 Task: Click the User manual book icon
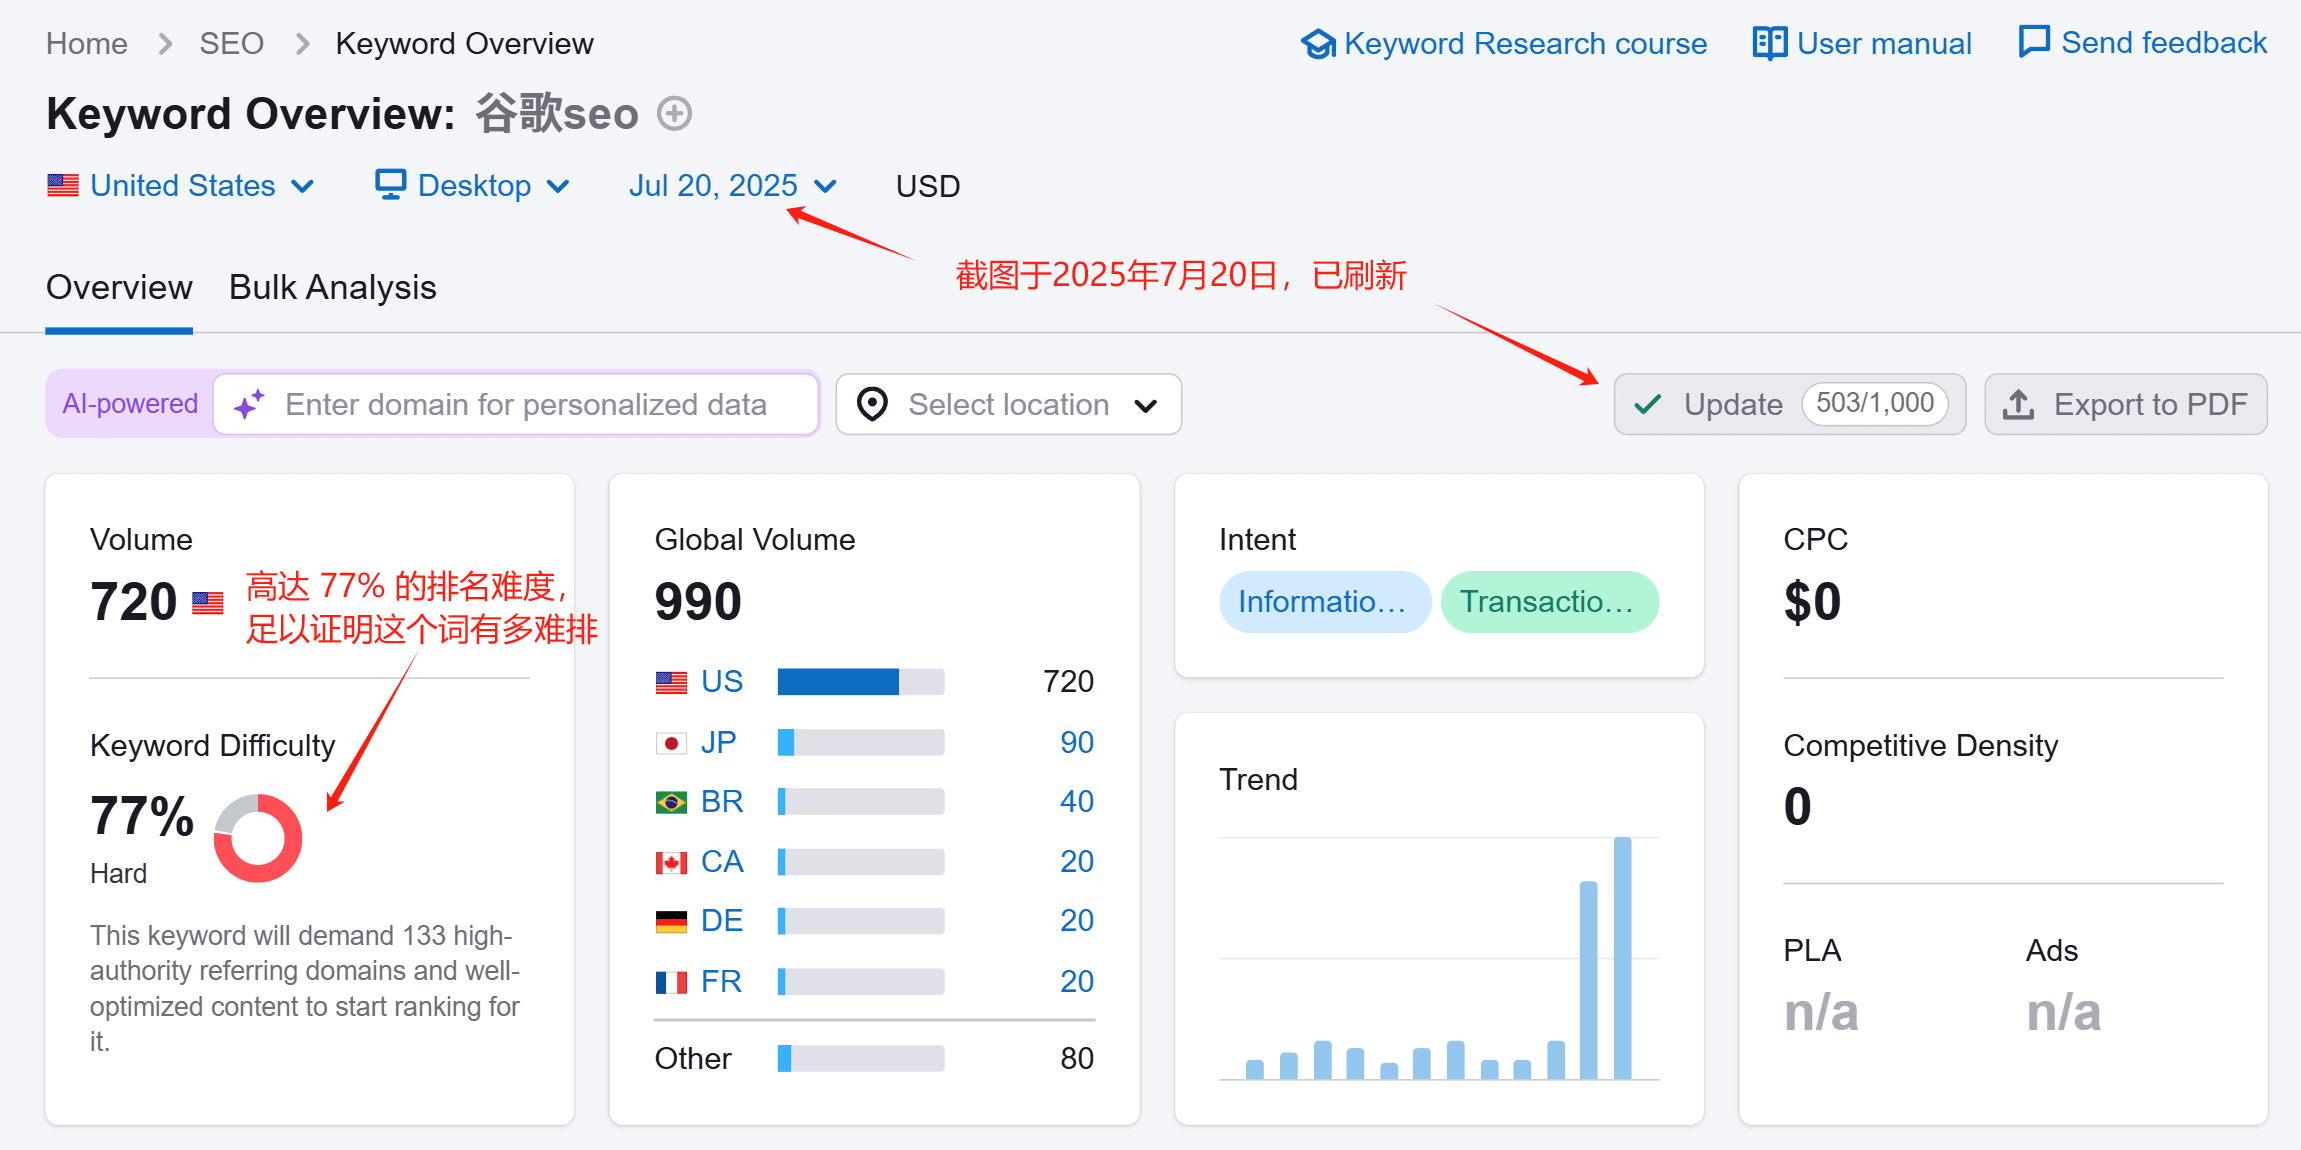(x=1769, y=43)
